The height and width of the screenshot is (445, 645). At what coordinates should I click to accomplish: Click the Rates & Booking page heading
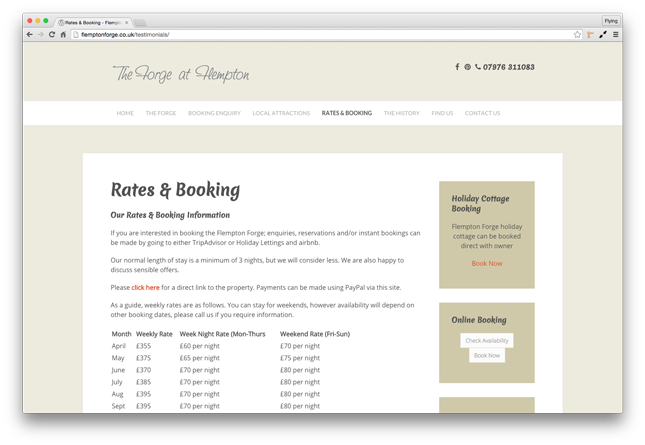[175, 190]
